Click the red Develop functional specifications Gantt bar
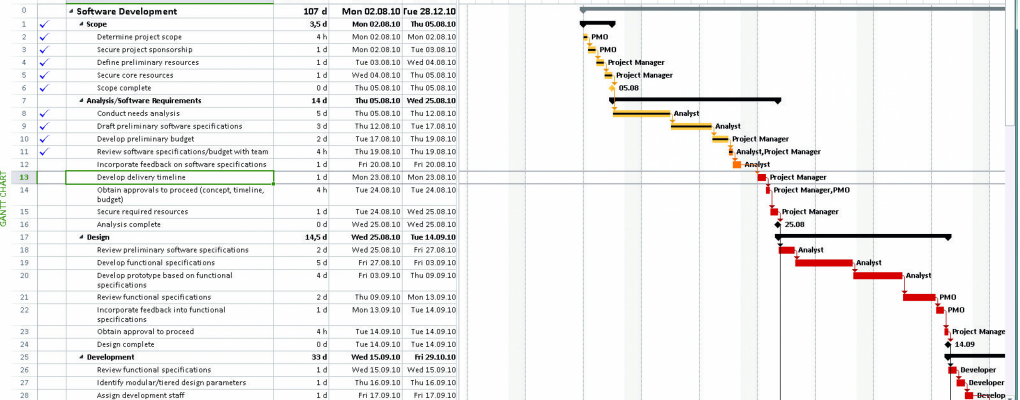The image size is (1020, 400). point(824,262)
